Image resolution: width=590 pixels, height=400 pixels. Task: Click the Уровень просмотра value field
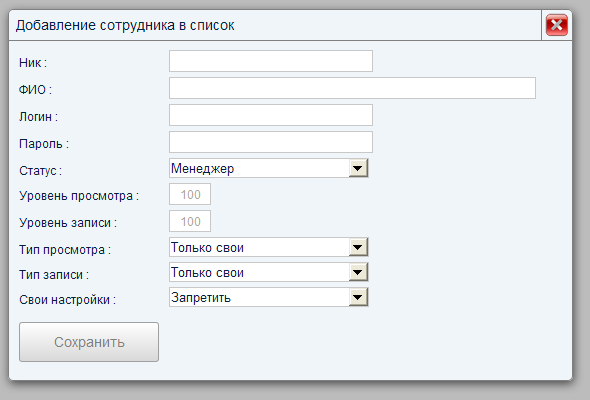[190, 194]
